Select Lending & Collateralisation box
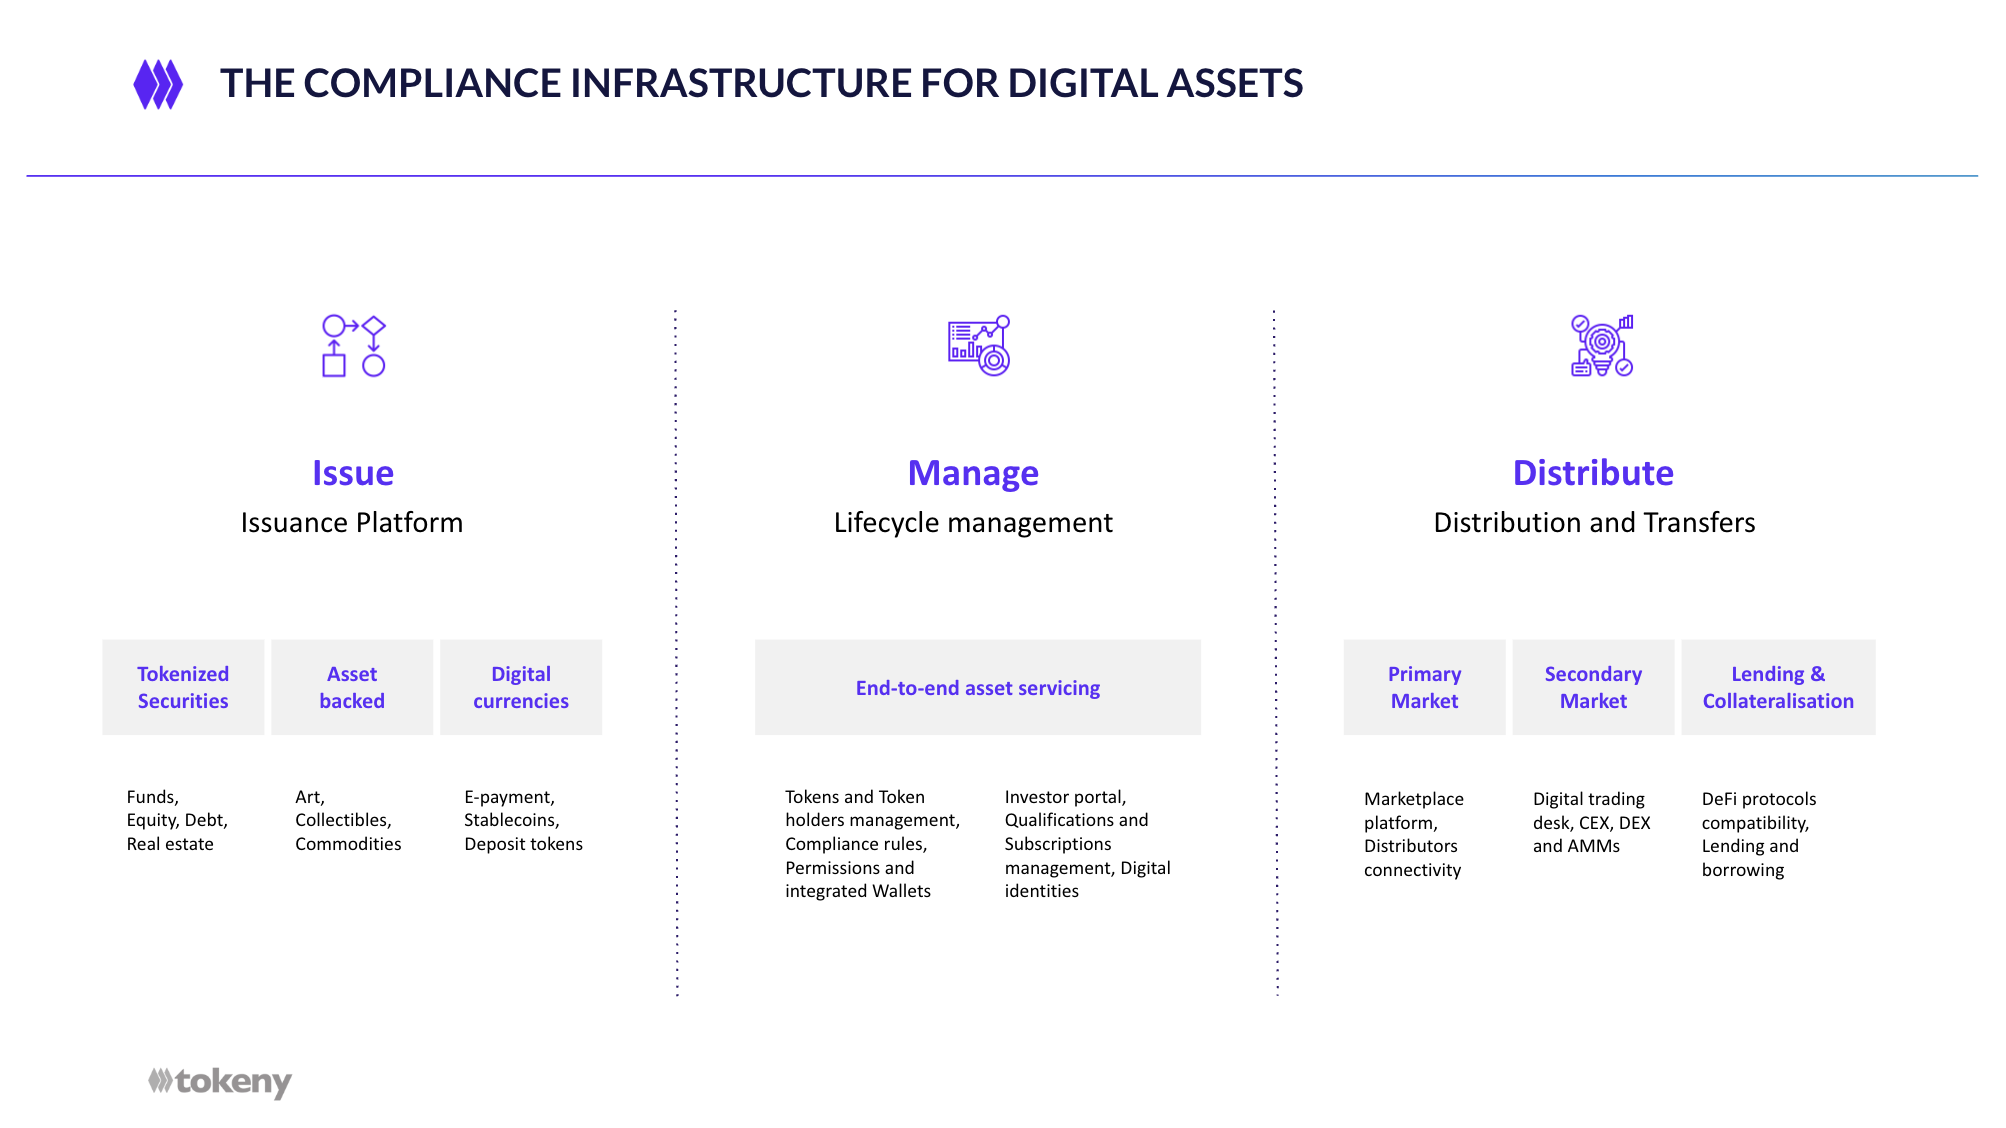The image size is (2006, 1128). 1778,688
